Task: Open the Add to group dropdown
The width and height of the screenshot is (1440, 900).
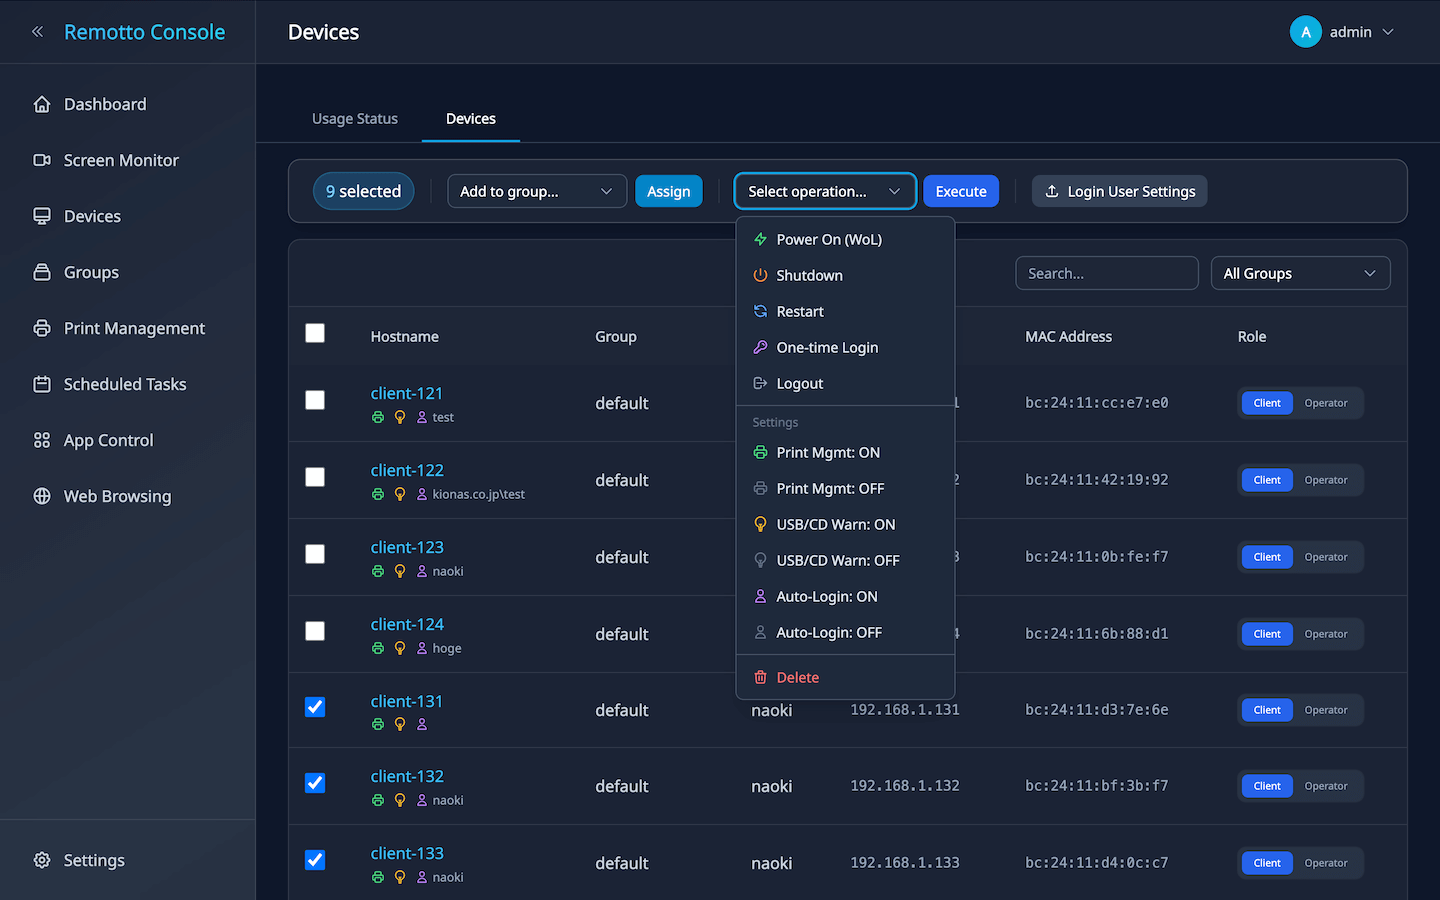Action: [x=536, y=191]
